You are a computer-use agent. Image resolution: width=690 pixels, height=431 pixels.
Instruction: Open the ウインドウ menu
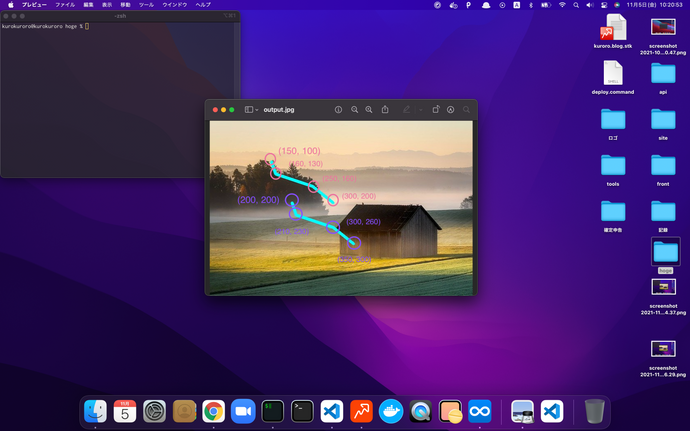[175, 5]
